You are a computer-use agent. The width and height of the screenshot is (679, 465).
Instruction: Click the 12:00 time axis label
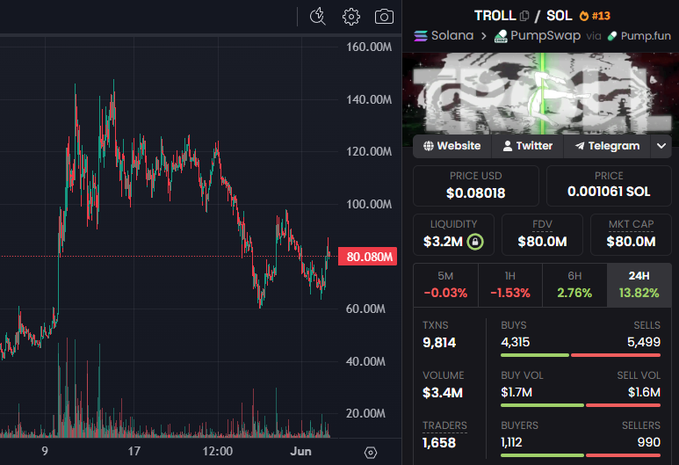217,452
